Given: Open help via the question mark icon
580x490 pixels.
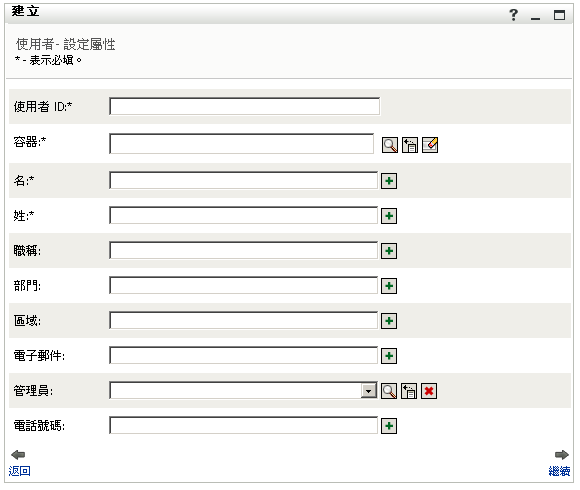Looking at the screenshot, I should tap(513, 15).
